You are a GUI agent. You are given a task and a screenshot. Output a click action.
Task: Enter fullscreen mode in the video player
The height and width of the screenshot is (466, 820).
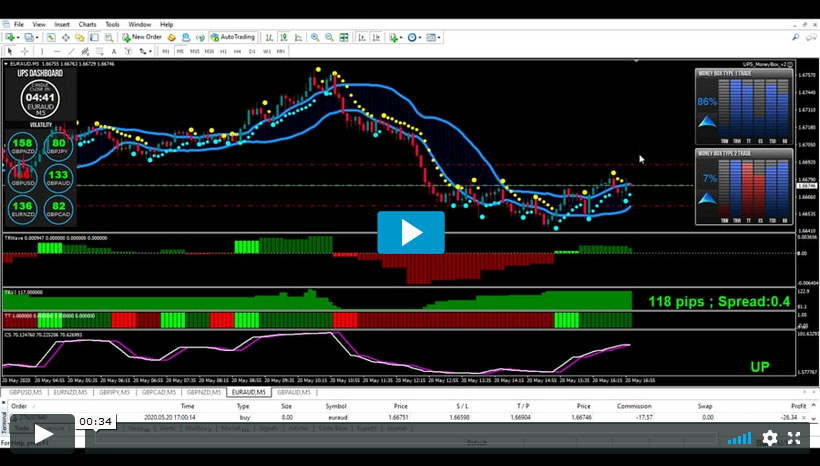pyautogui.click(x=794, y=438)
